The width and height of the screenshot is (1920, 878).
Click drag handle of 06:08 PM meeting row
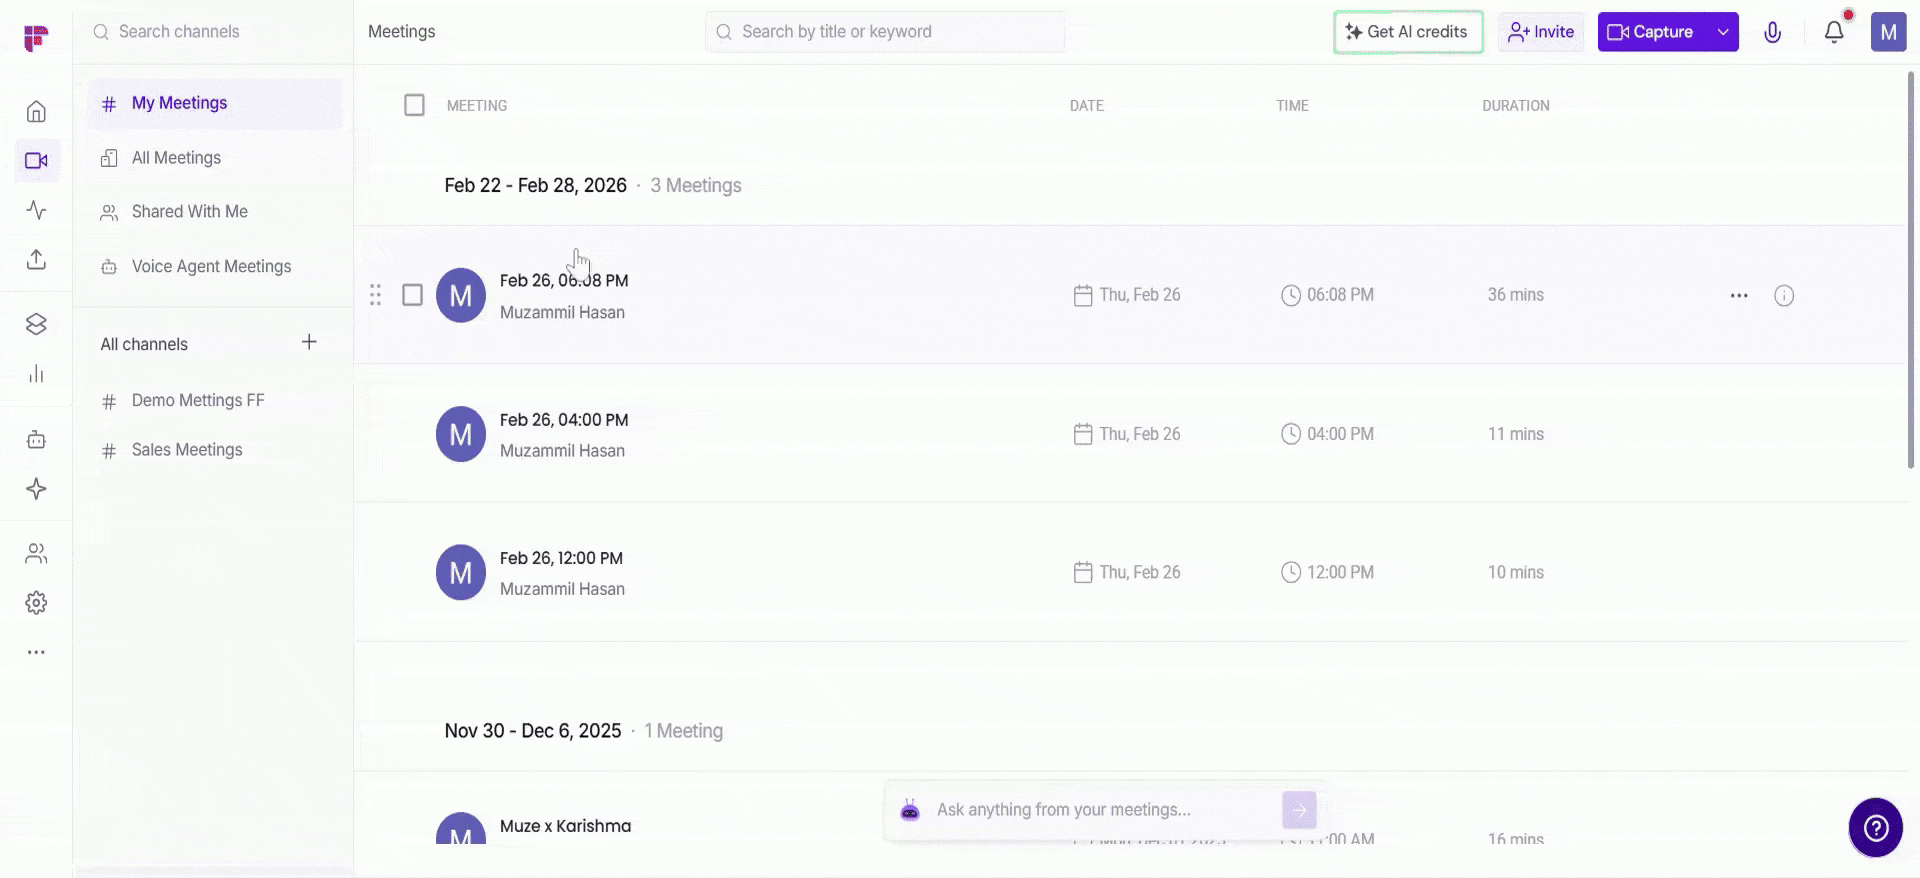pyautogui.click(x=375, y=295)
